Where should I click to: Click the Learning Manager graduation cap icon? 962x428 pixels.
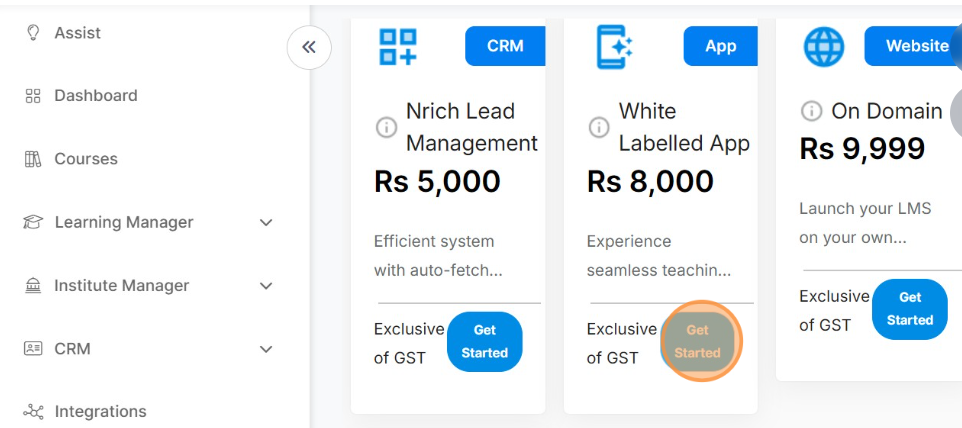(33, 222)
